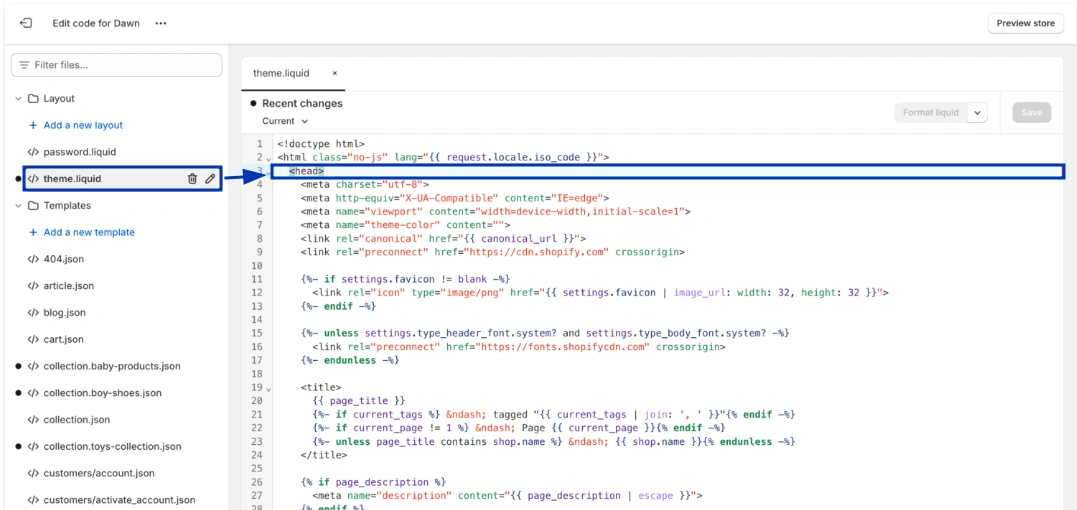Click the exit editor back icon
The width and height of the screenshot is (1077, 510).
(25, 23)
